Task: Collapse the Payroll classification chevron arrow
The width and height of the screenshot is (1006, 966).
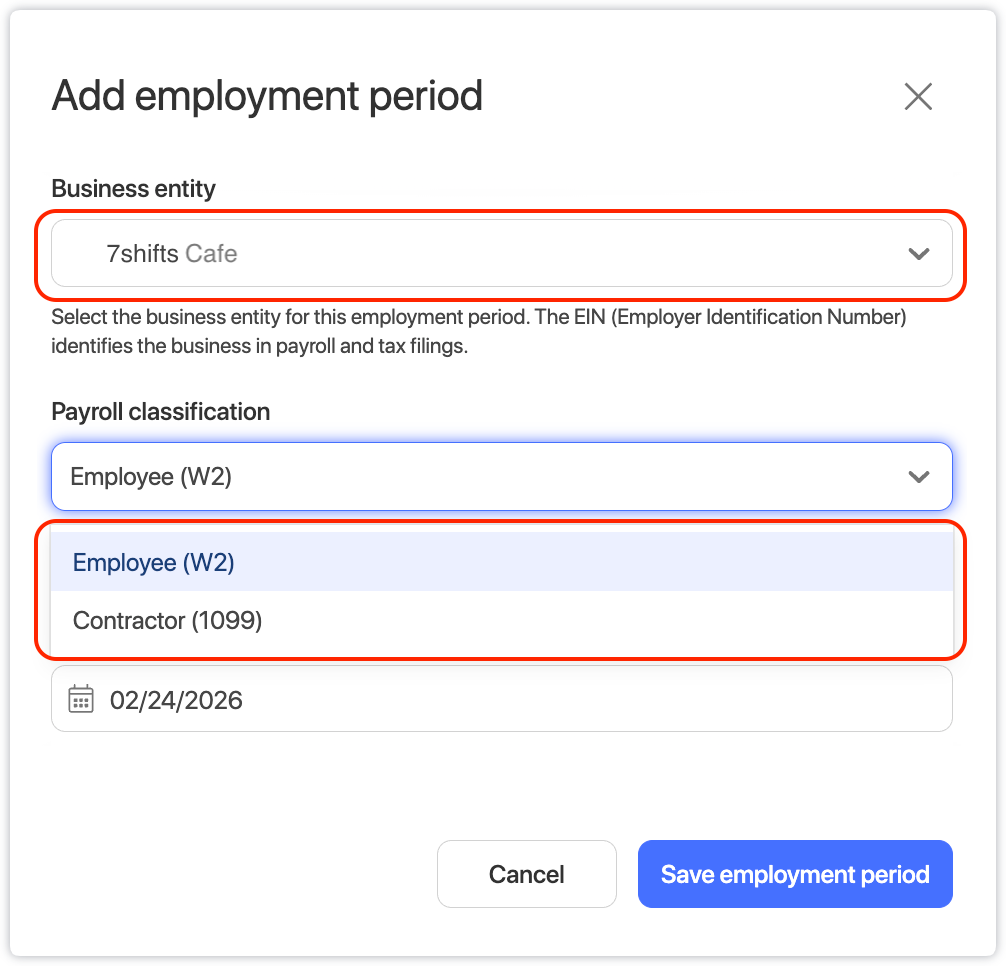Action: click(918, 477)
